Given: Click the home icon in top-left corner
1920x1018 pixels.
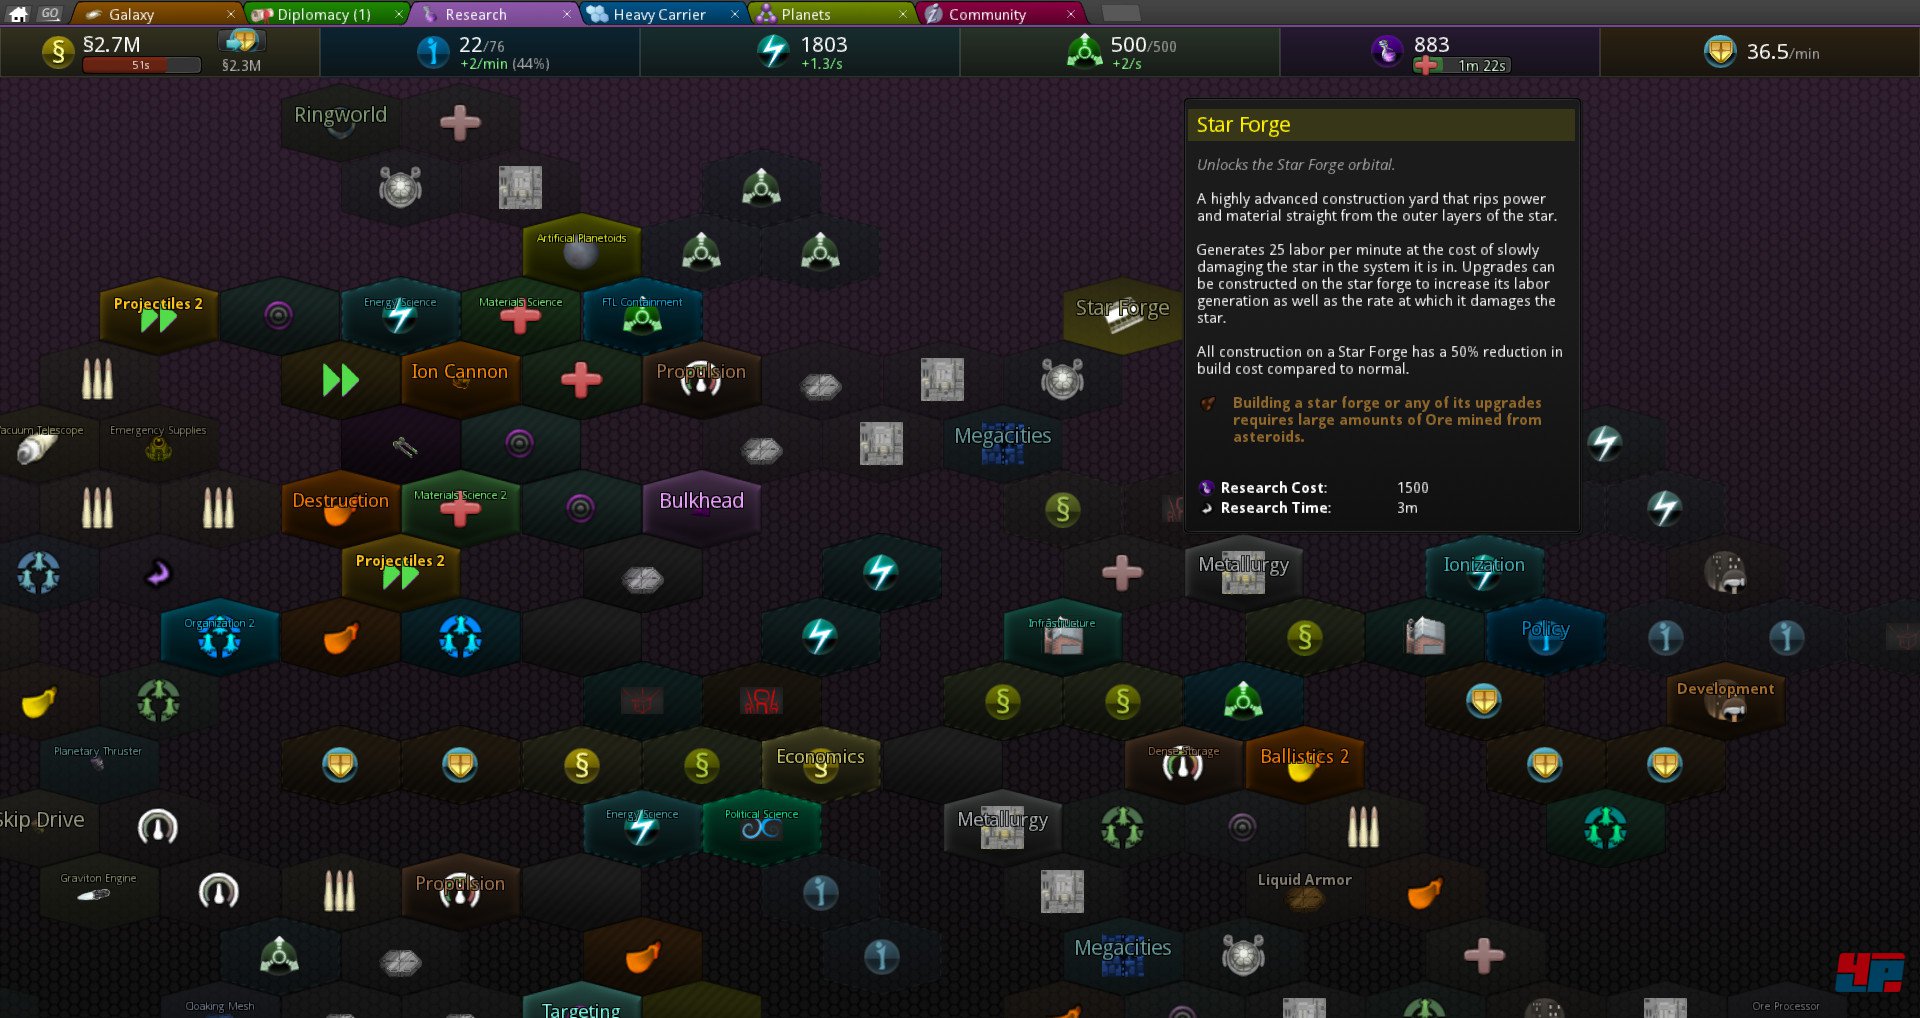Looking at the screenshot, I should pyautogui.click(x=18, y=14).
